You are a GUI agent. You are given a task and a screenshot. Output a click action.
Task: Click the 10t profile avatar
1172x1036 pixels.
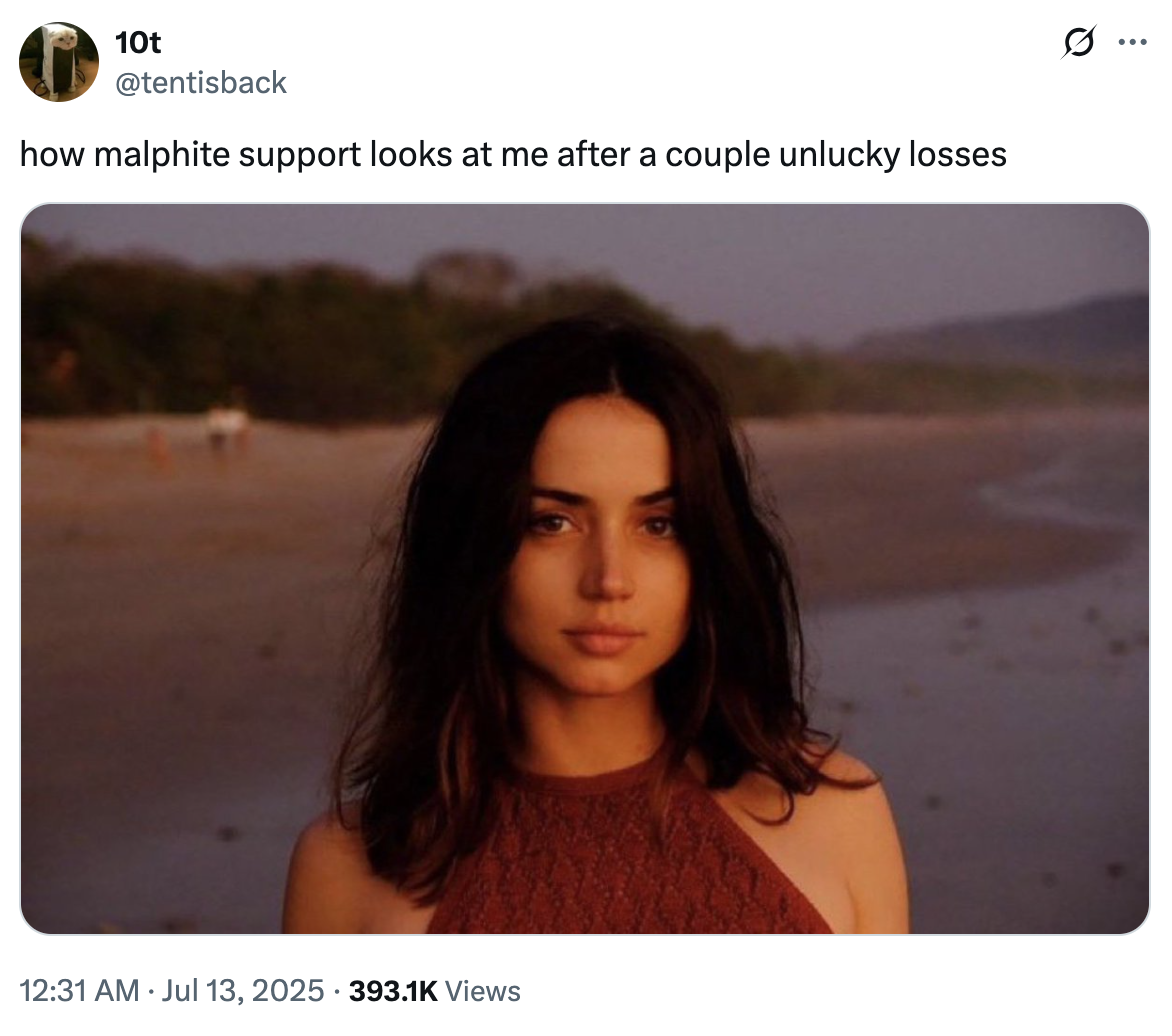click(x=59, y=62)
